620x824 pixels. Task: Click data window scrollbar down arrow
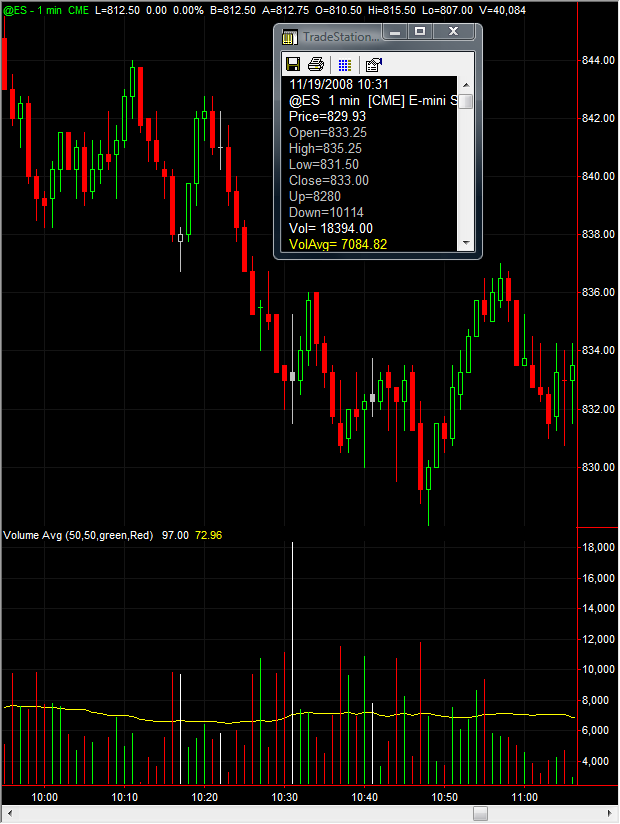pos(466,243)
